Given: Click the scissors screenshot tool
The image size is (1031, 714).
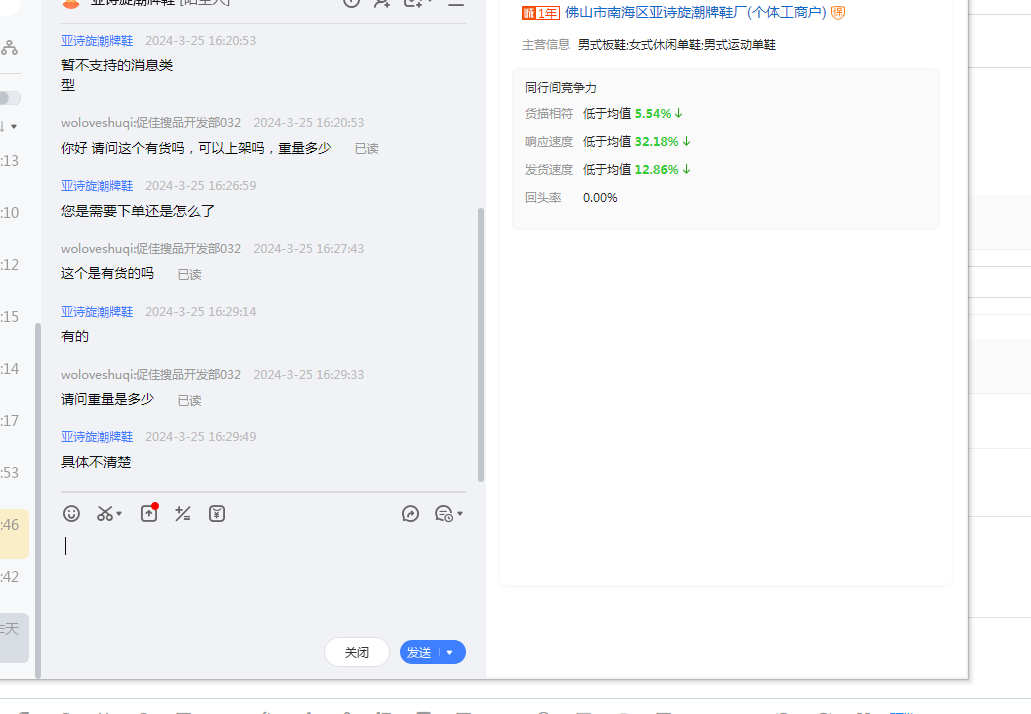Looking at the screenshot, I should click(x=105, y=514).
